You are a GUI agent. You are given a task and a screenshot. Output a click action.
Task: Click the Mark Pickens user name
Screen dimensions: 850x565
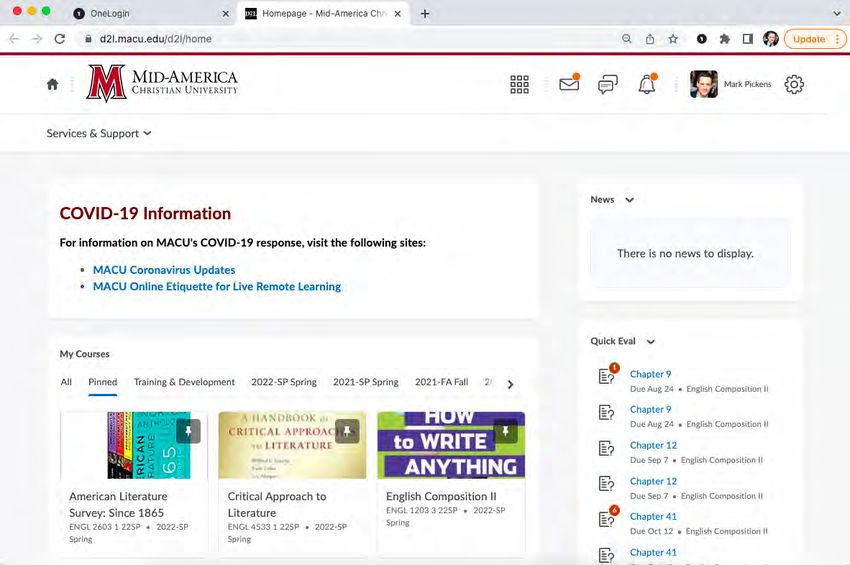tap(748, 84)
